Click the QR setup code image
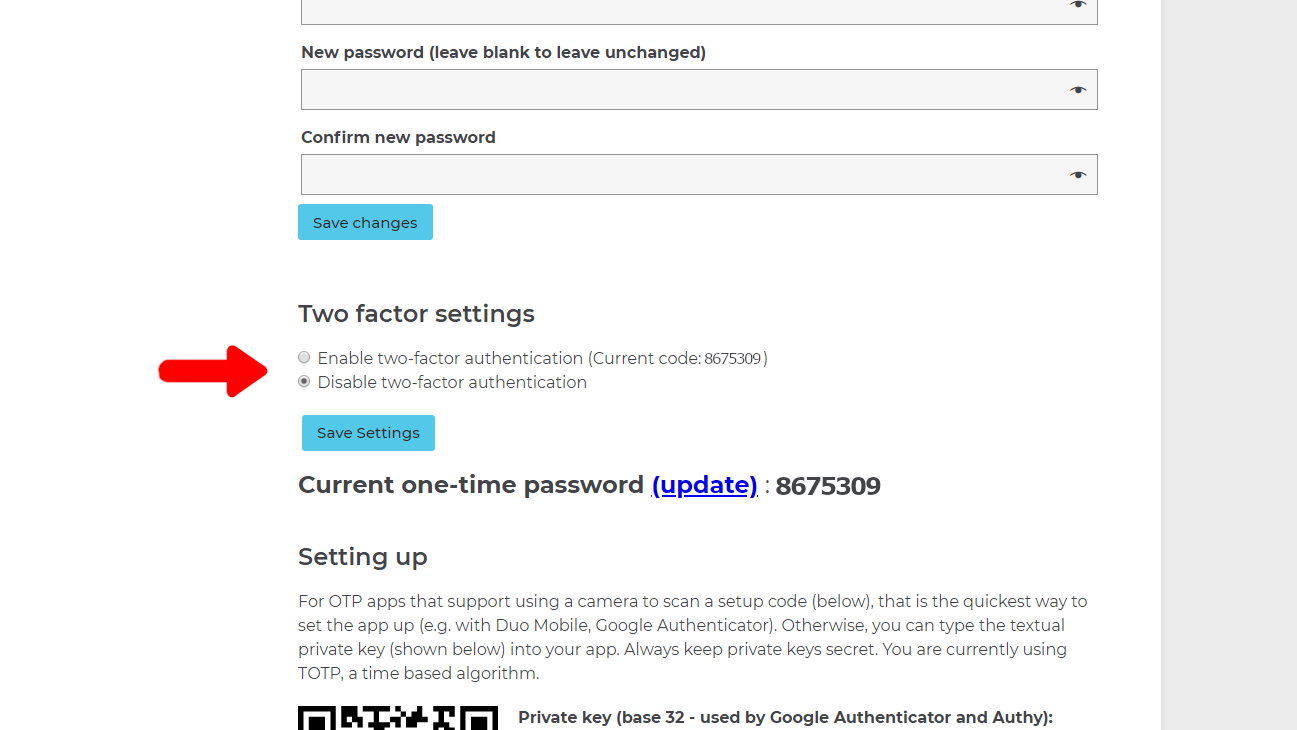This screenshot has width=1297, height=730. 397,717
